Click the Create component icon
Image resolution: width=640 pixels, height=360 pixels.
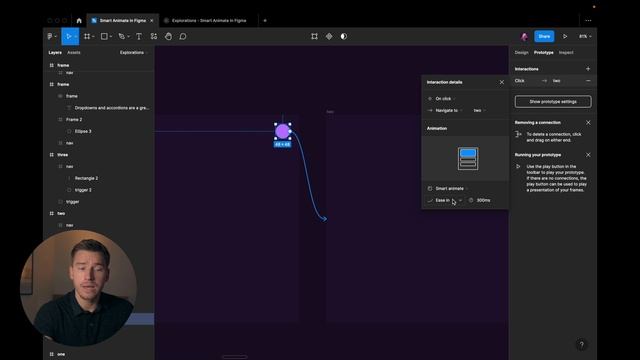(329, 36)
